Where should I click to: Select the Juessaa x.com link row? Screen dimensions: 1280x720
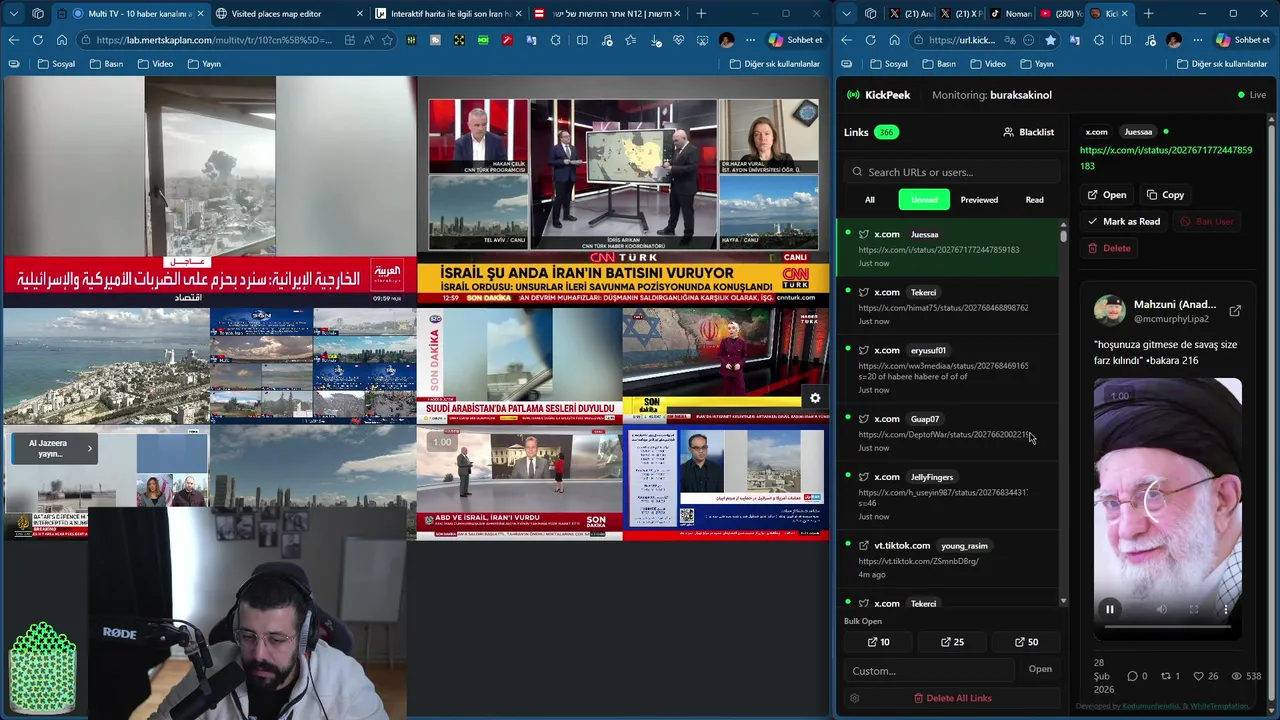pyautogui.click(x=948, y=248)
